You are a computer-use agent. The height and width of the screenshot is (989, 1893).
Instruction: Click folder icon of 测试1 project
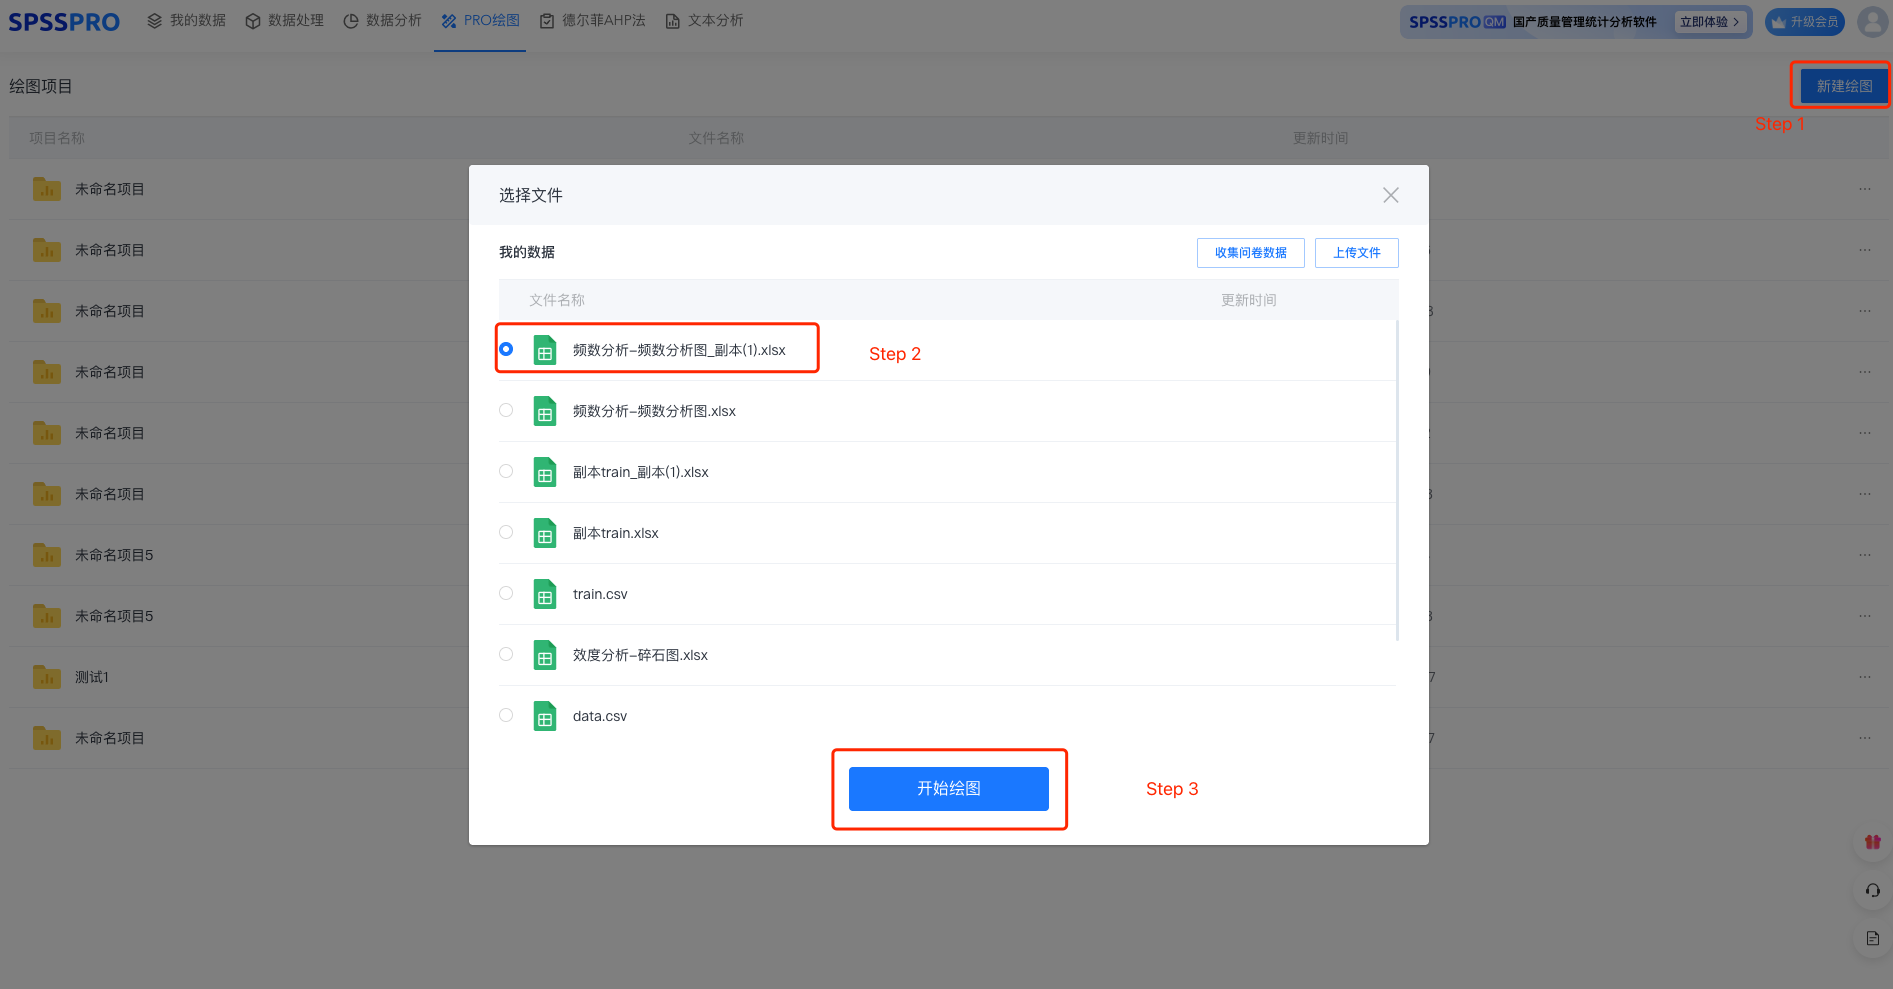47,677
